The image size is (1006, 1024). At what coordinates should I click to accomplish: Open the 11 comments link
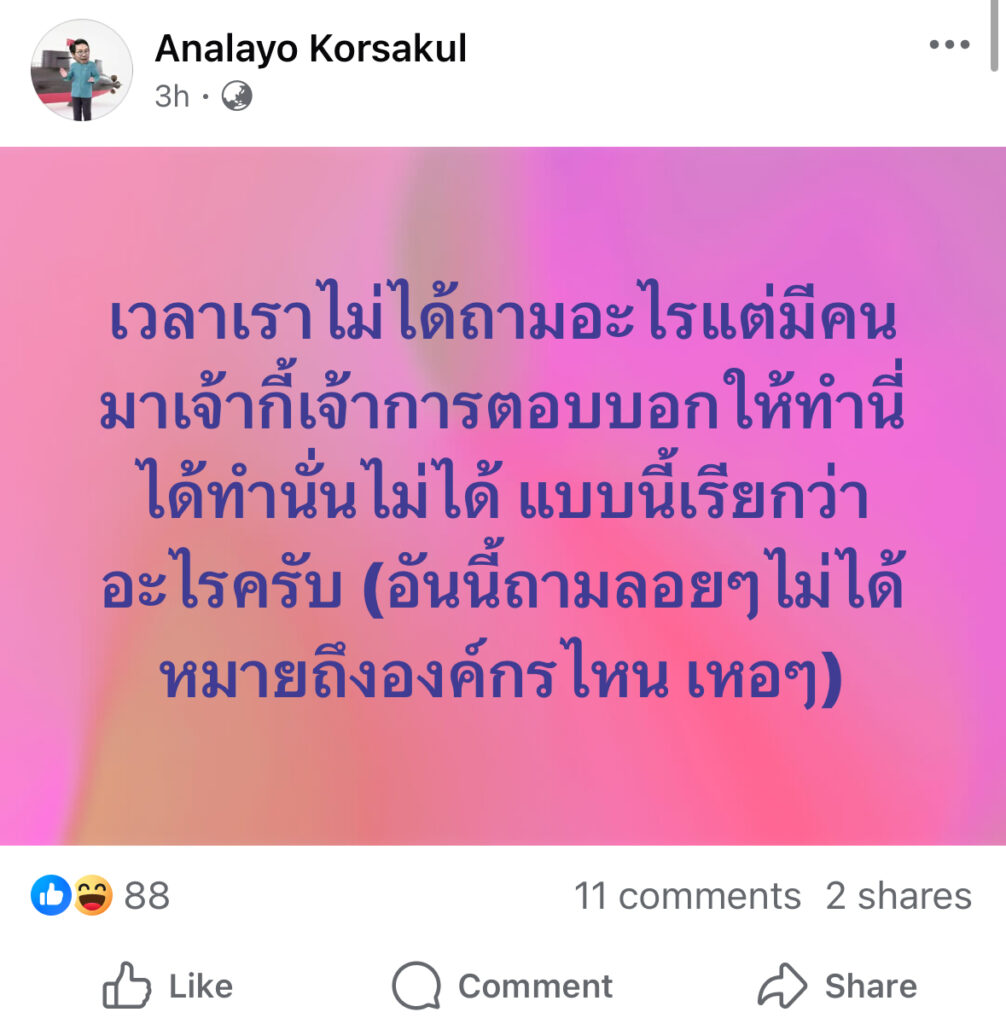click(x=687, y=895)
